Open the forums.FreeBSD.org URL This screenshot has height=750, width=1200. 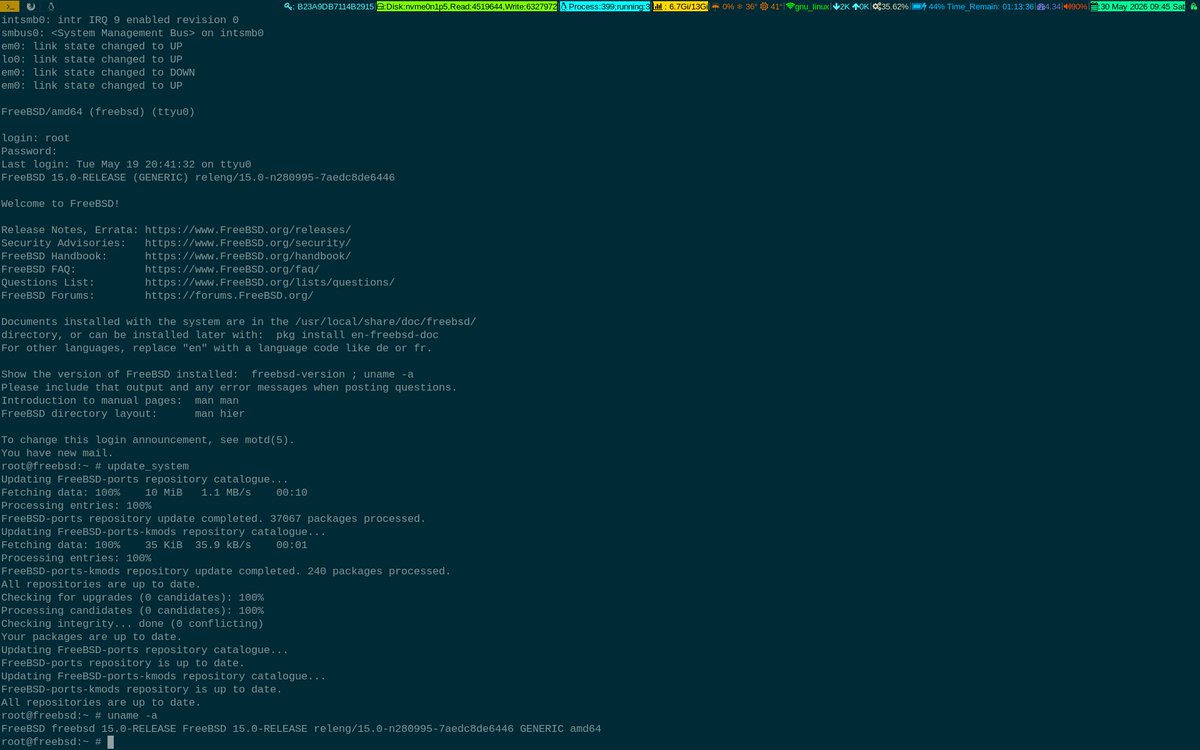tap(229, 295)
